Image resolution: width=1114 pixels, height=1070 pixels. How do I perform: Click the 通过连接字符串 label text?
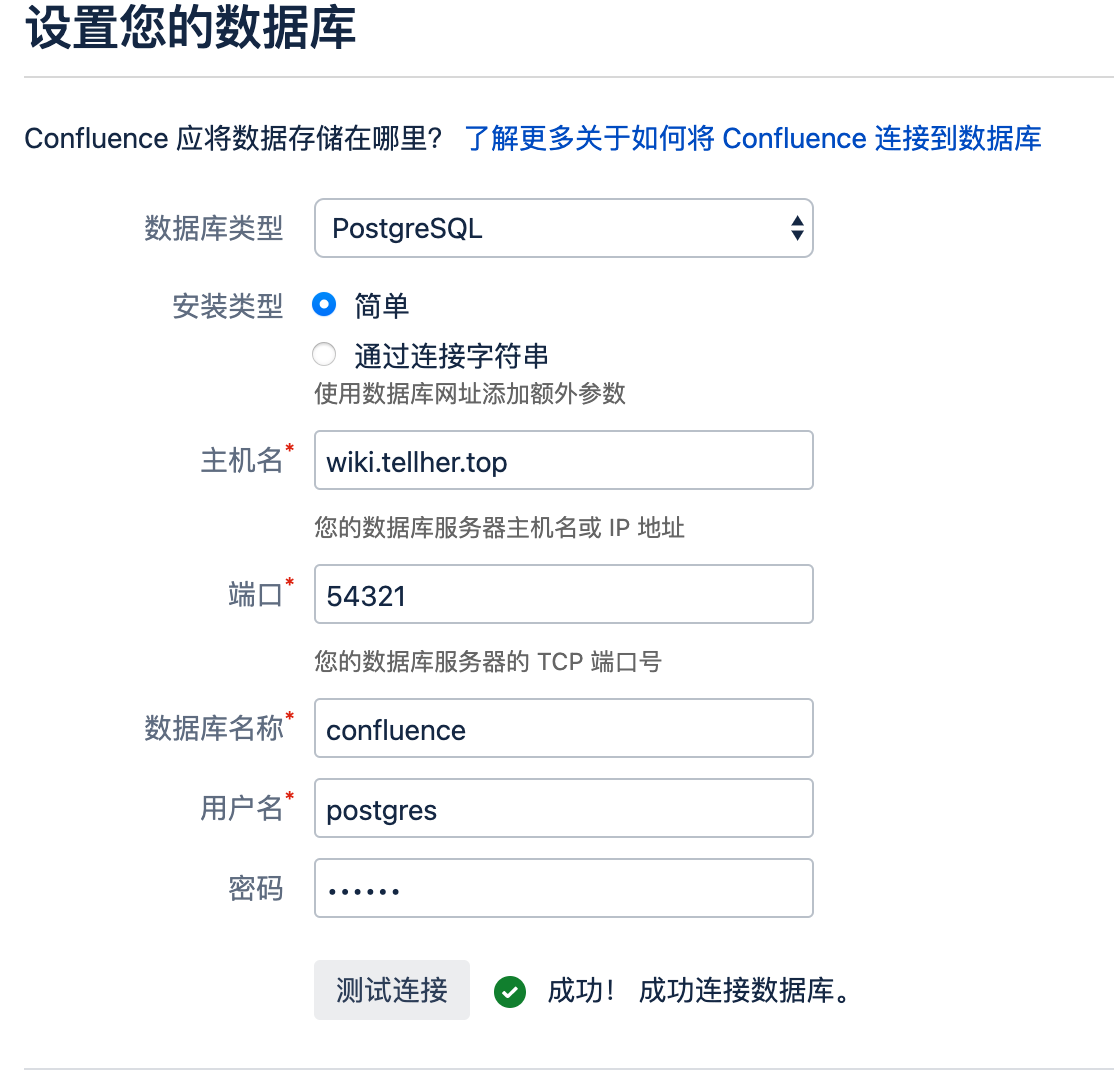[x=451, y=356]
